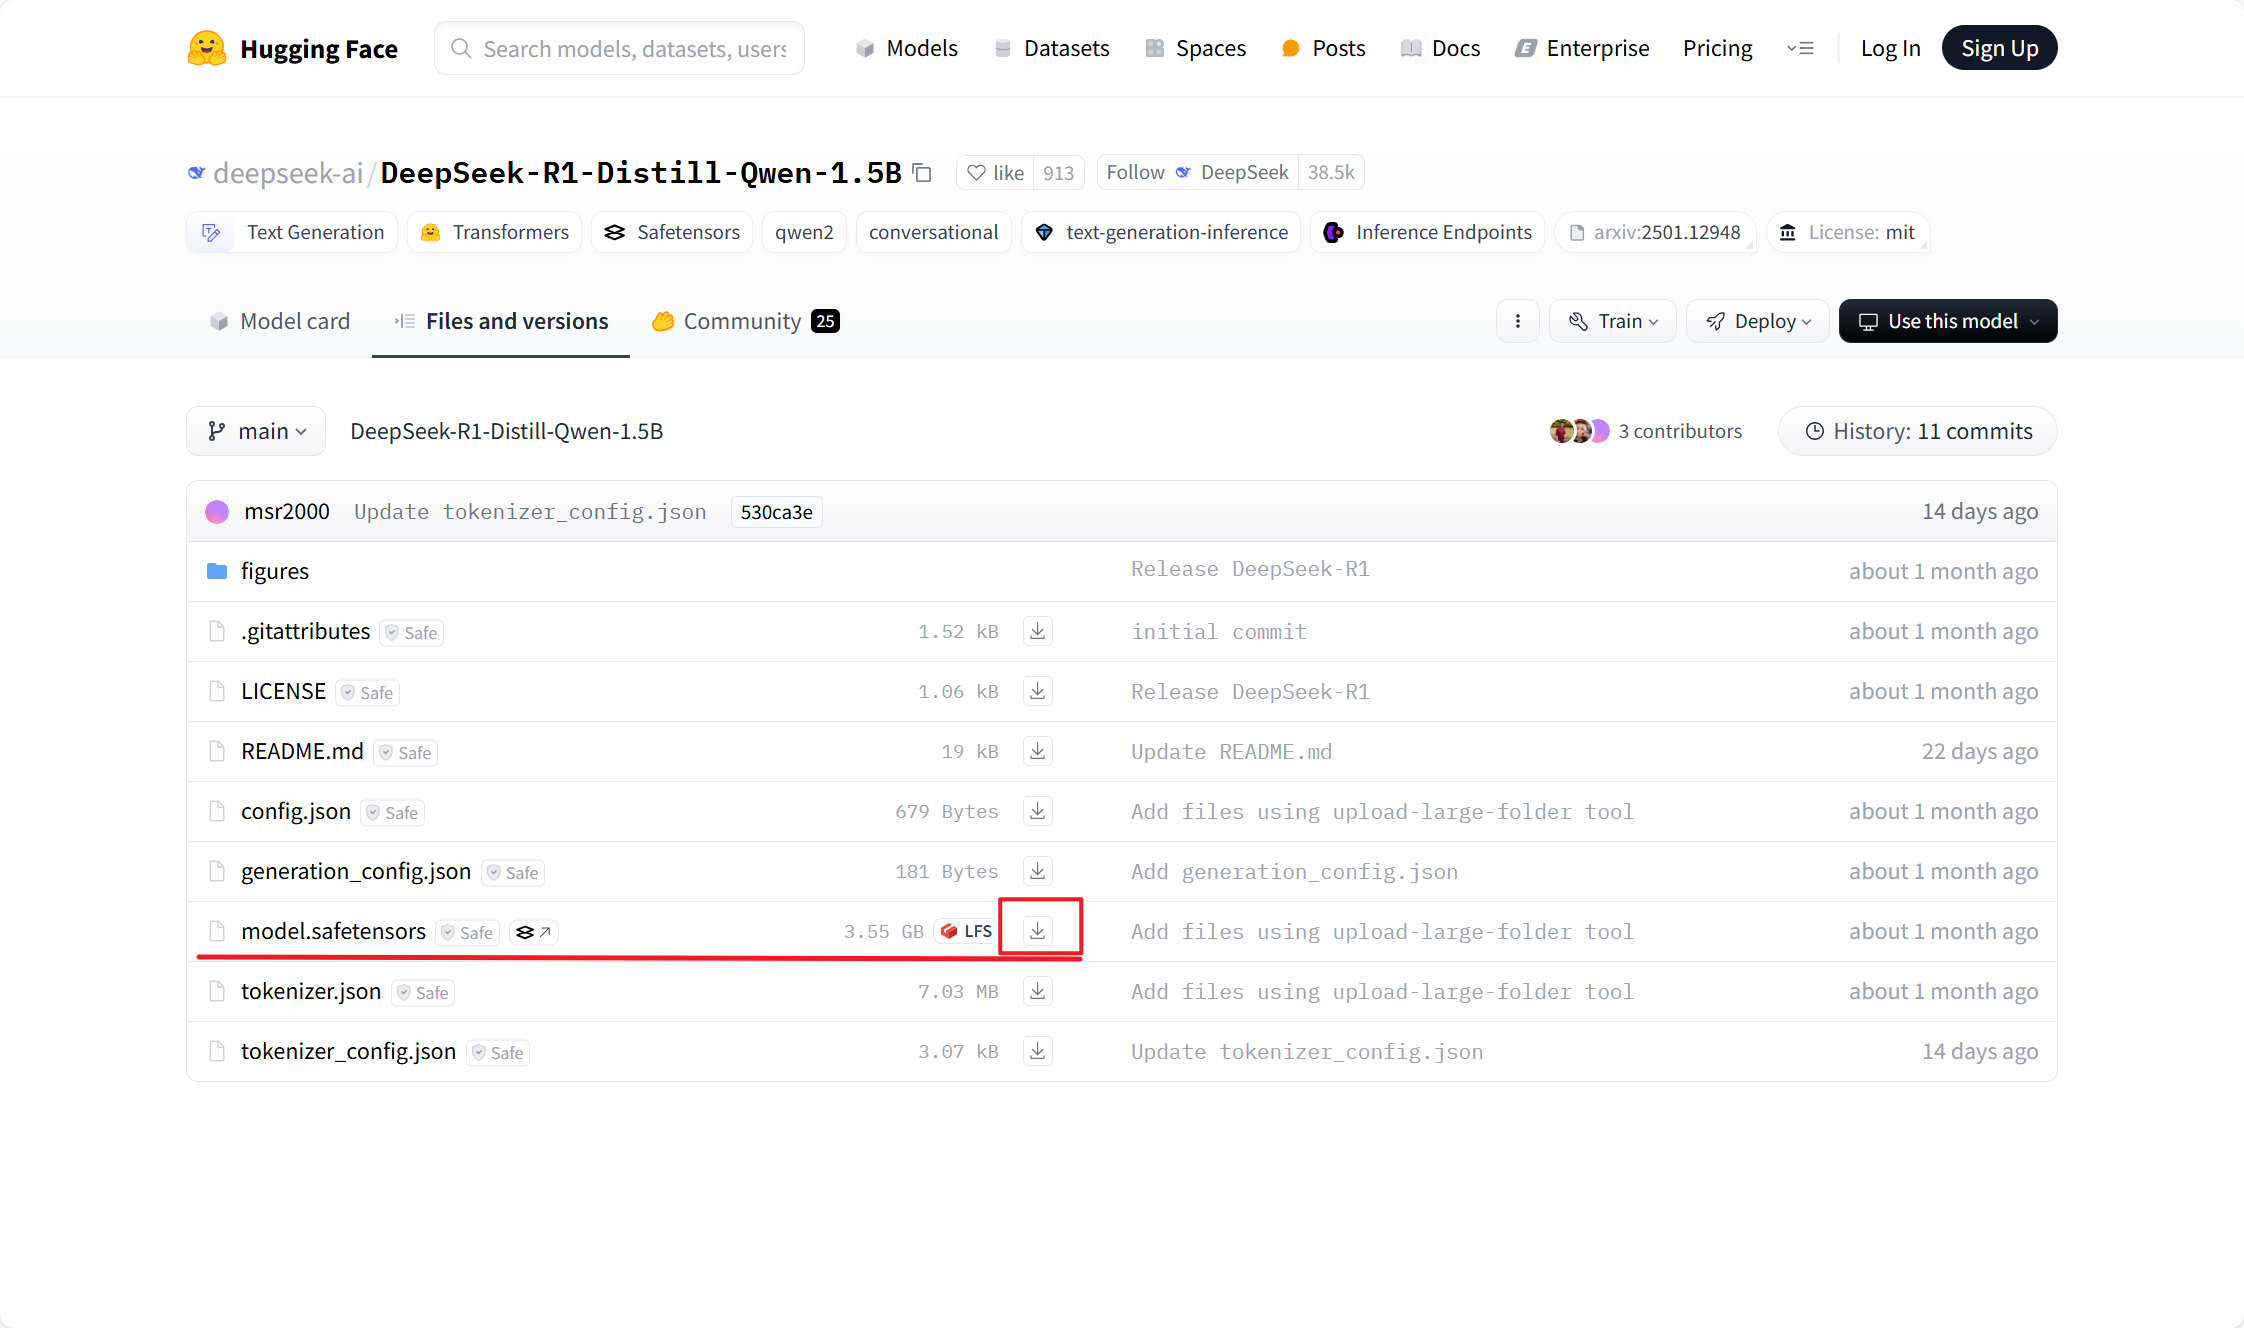The height and width of the screenshot is (1328, 2244).
Task: Open the figures folder
Action: (275, 571)
